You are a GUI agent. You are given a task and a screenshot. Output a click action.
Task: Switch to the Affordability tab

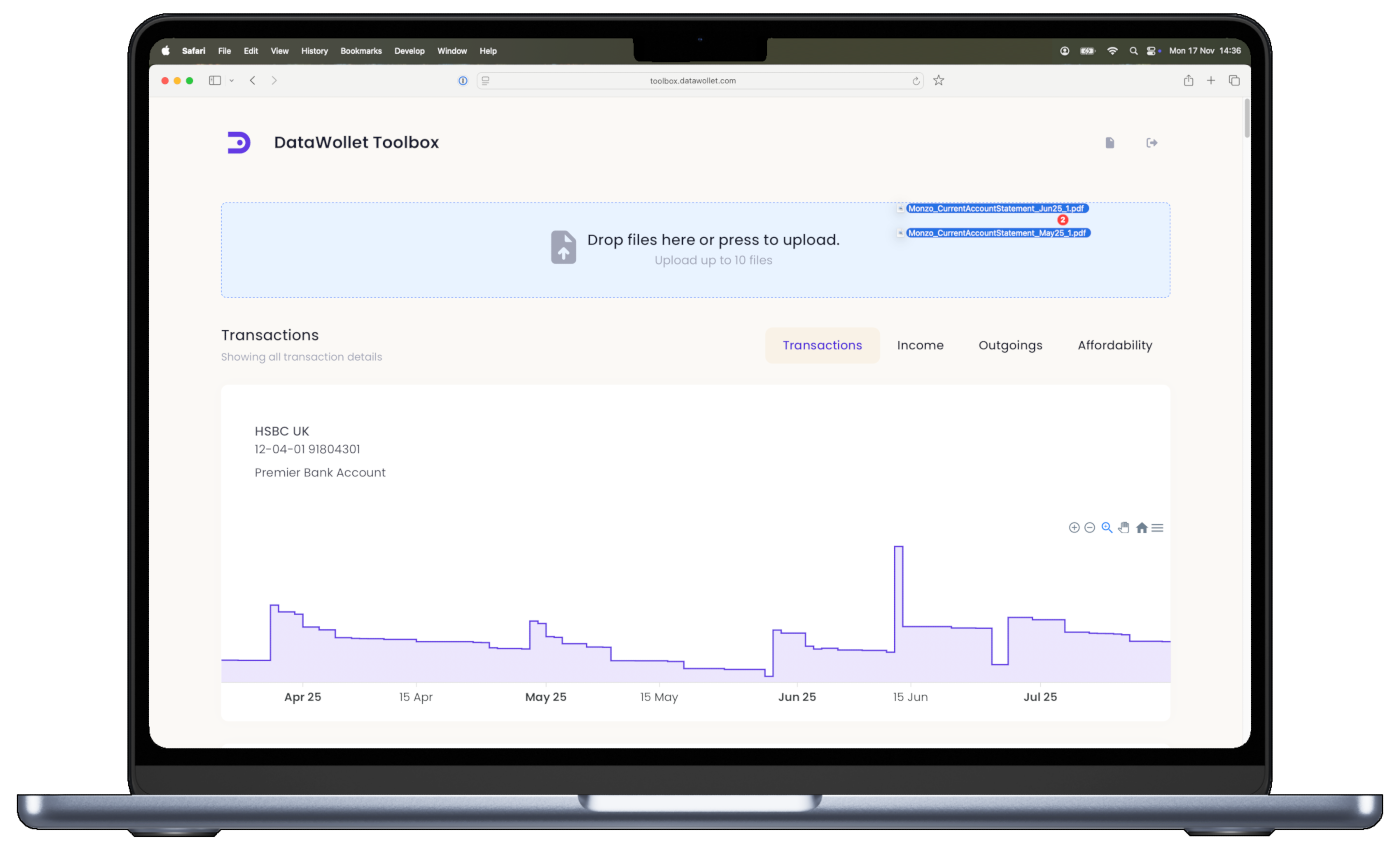(x=1115, y=345)
